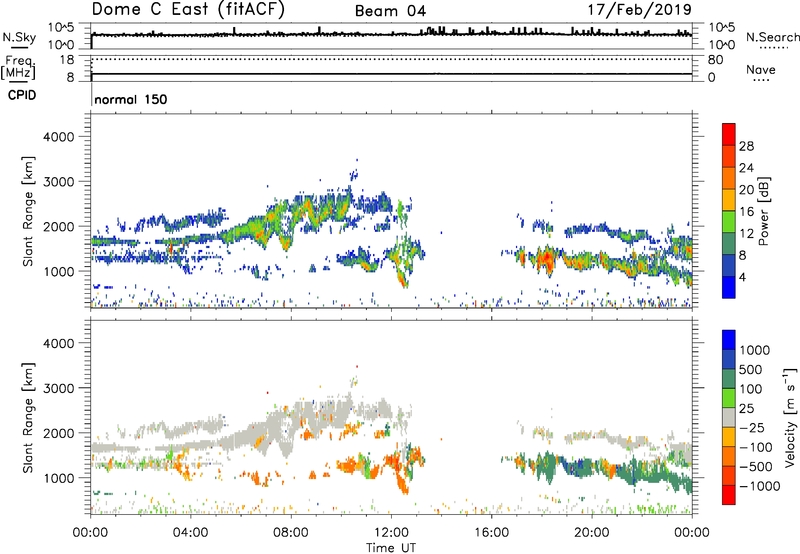Screen dimensions: 800x554
Task: Click the '28' label on the power colorbar
Action: [746, 146]
